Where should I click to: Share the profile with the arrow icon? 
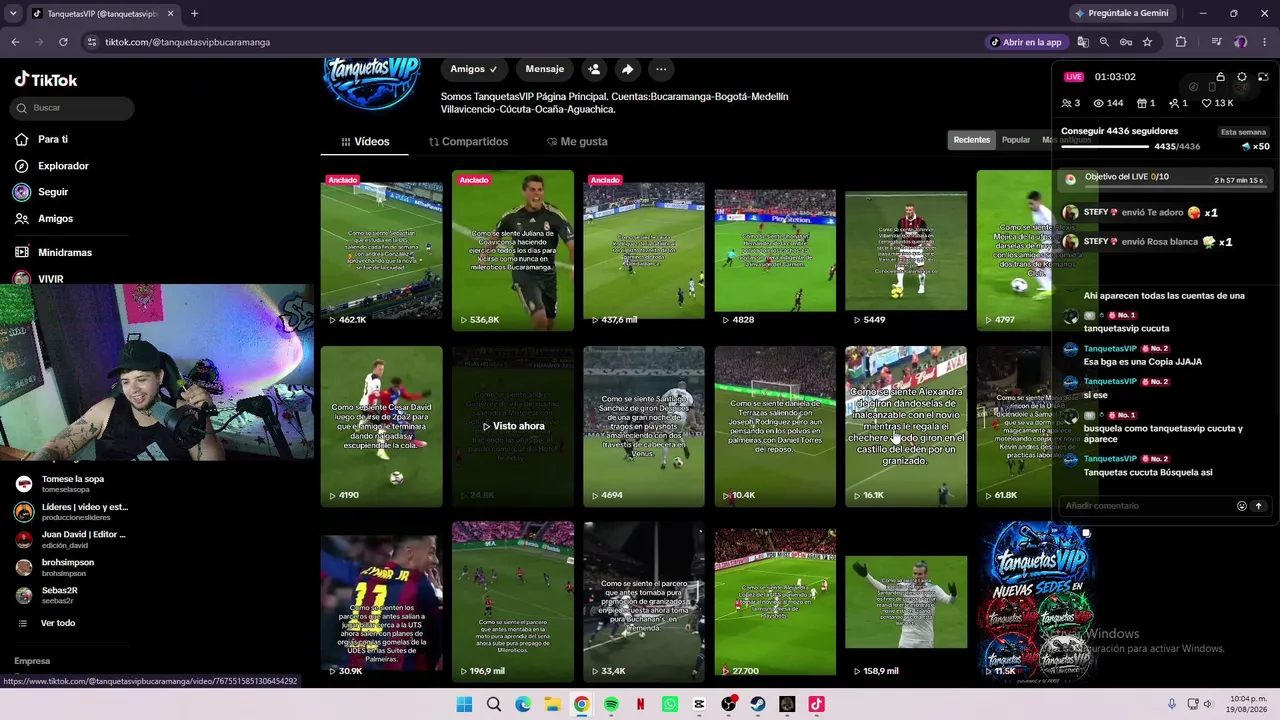(627, 69)
